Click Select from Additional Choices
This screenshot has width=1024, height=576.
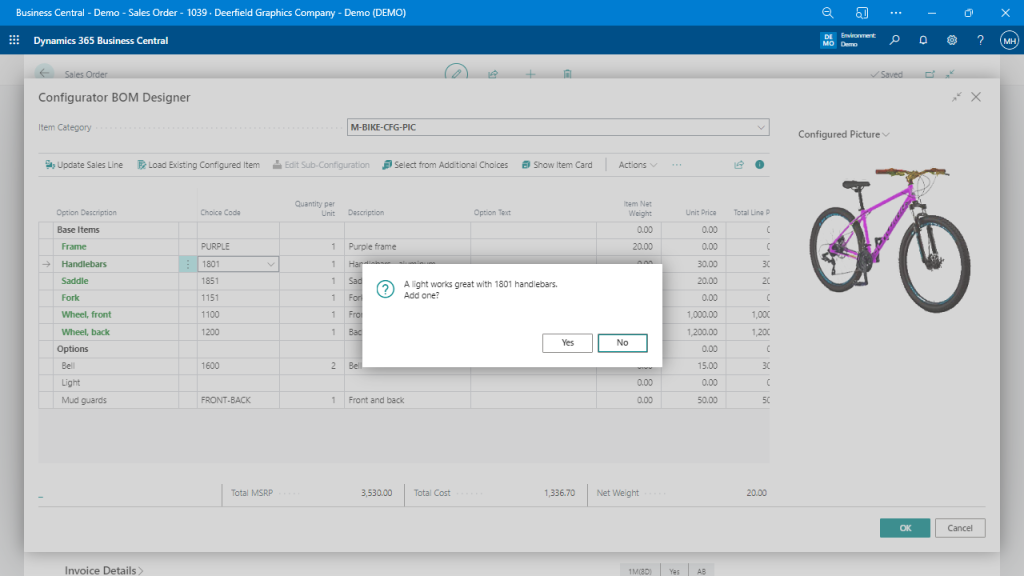(x=445, y=165)
